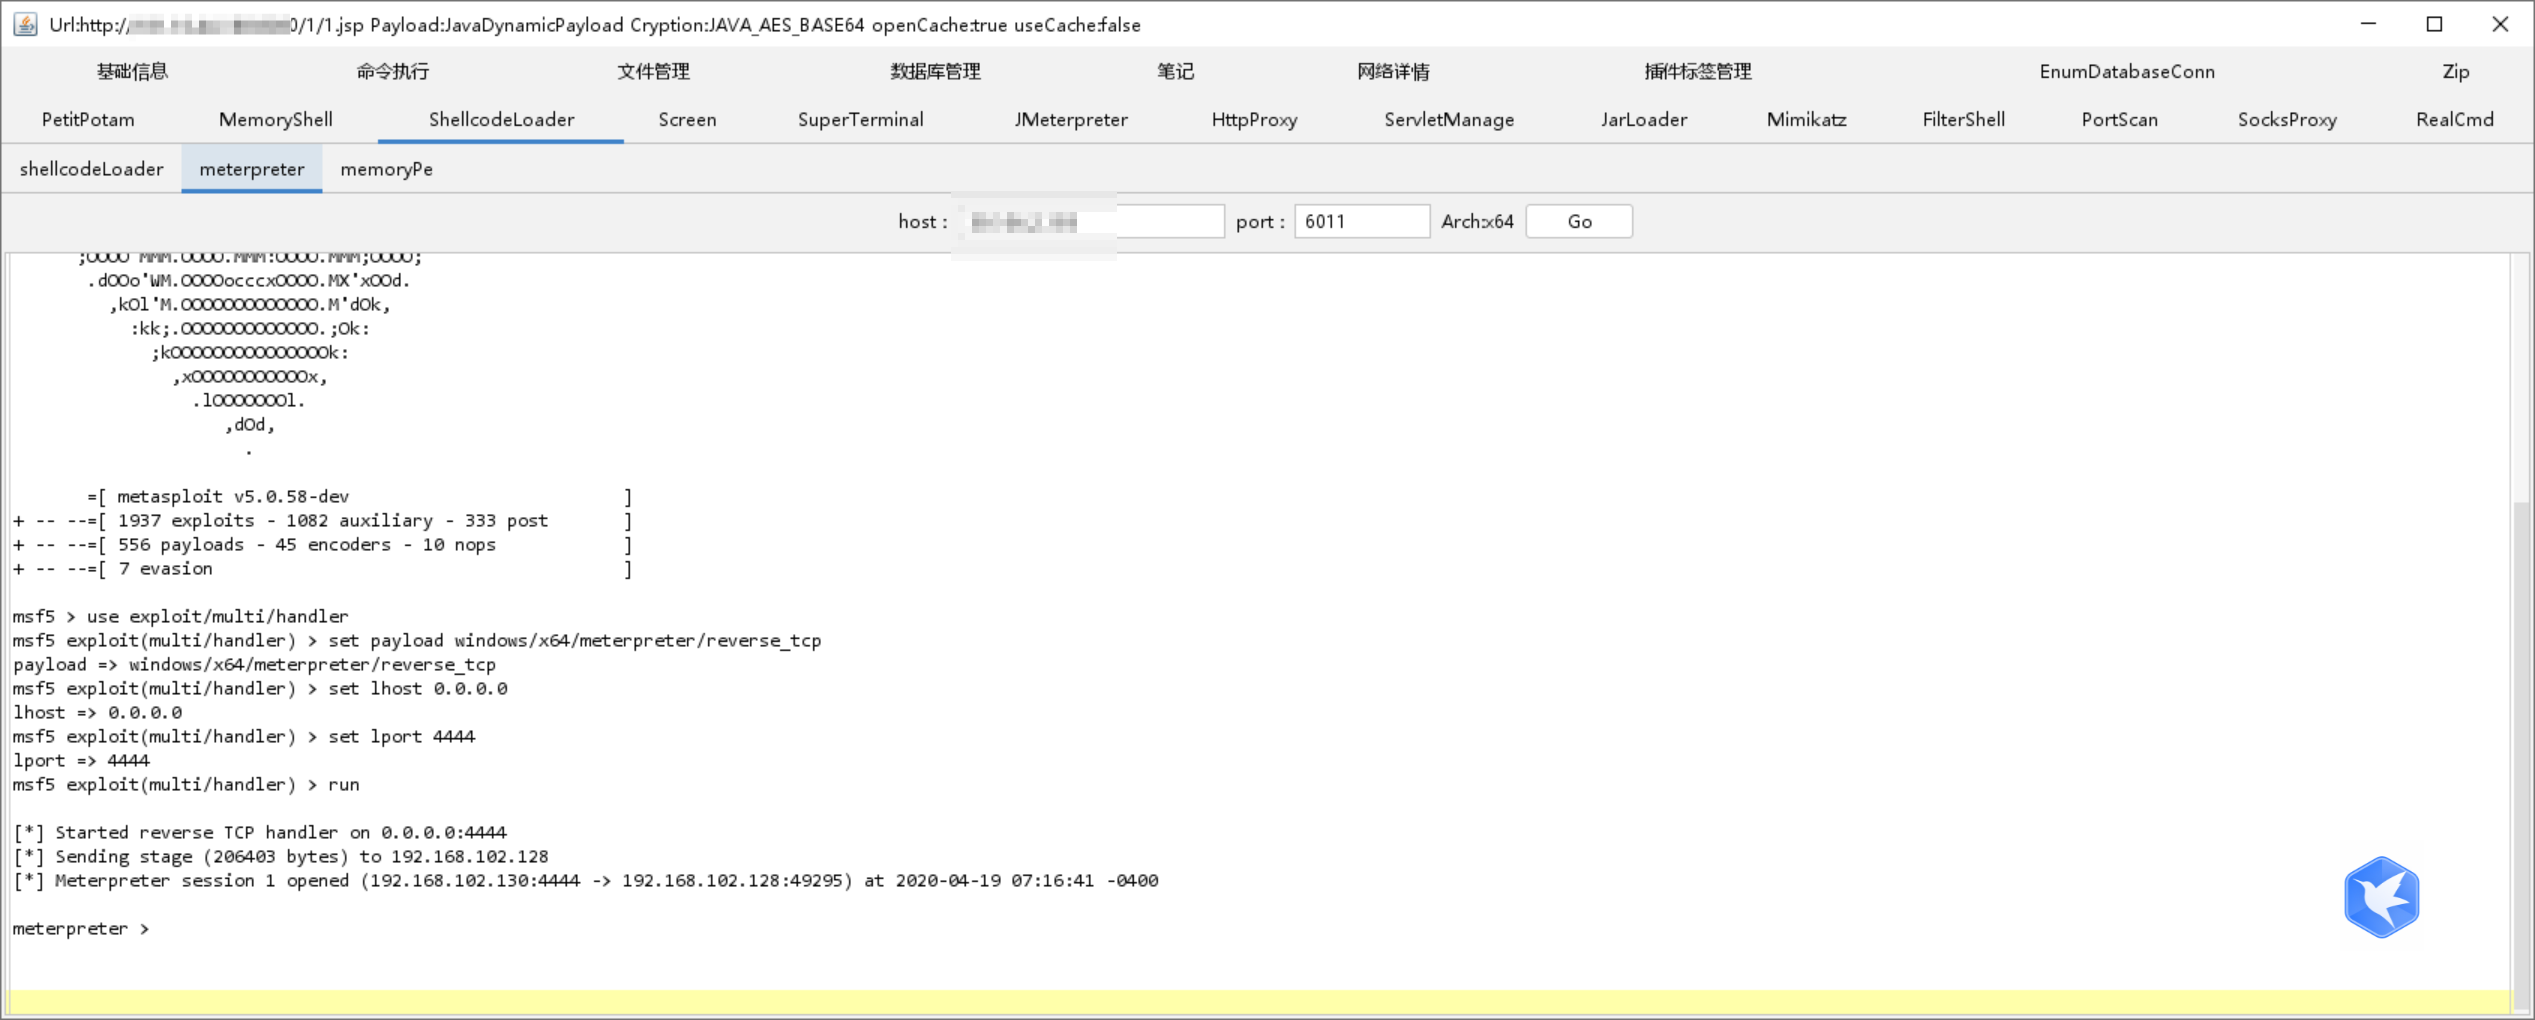Click the host input field
The height and width of the screenshot is (1020, 2535).
pos(1090,221)
